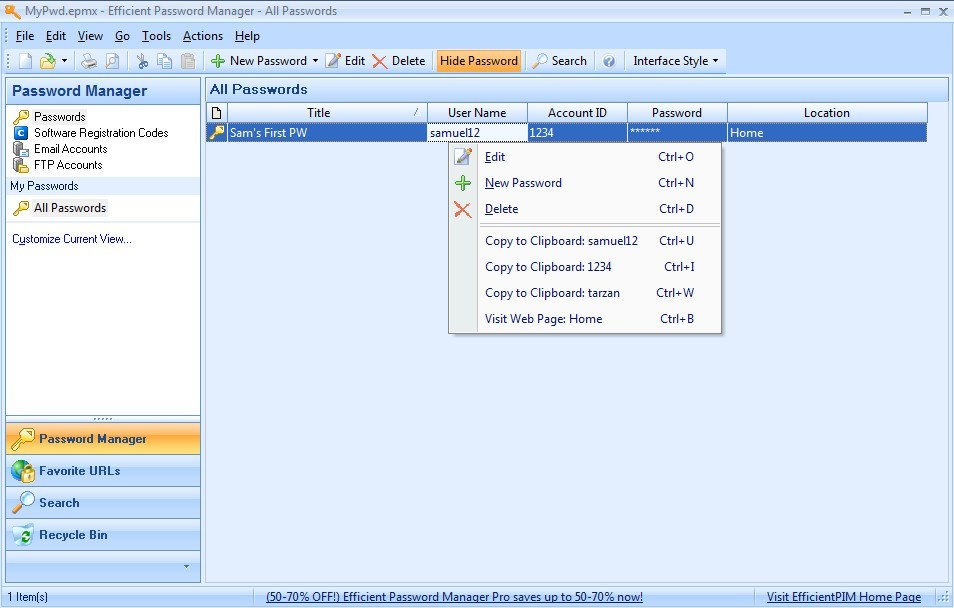Image resolution: width=954 pixels, height=608 pixels.
Task: Click the Copy icon in toolbar
Action: (164, 61)
